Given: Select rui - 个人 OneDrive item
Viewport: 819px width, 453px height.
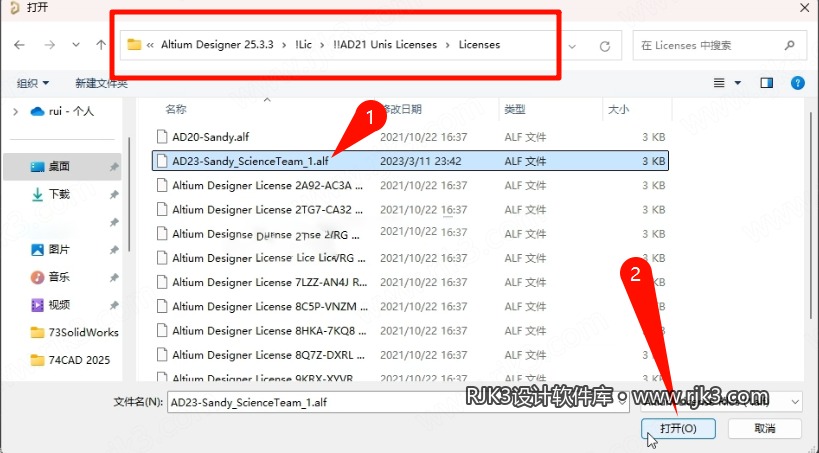Looking at the screenshot, I should (x=62, y=111).
